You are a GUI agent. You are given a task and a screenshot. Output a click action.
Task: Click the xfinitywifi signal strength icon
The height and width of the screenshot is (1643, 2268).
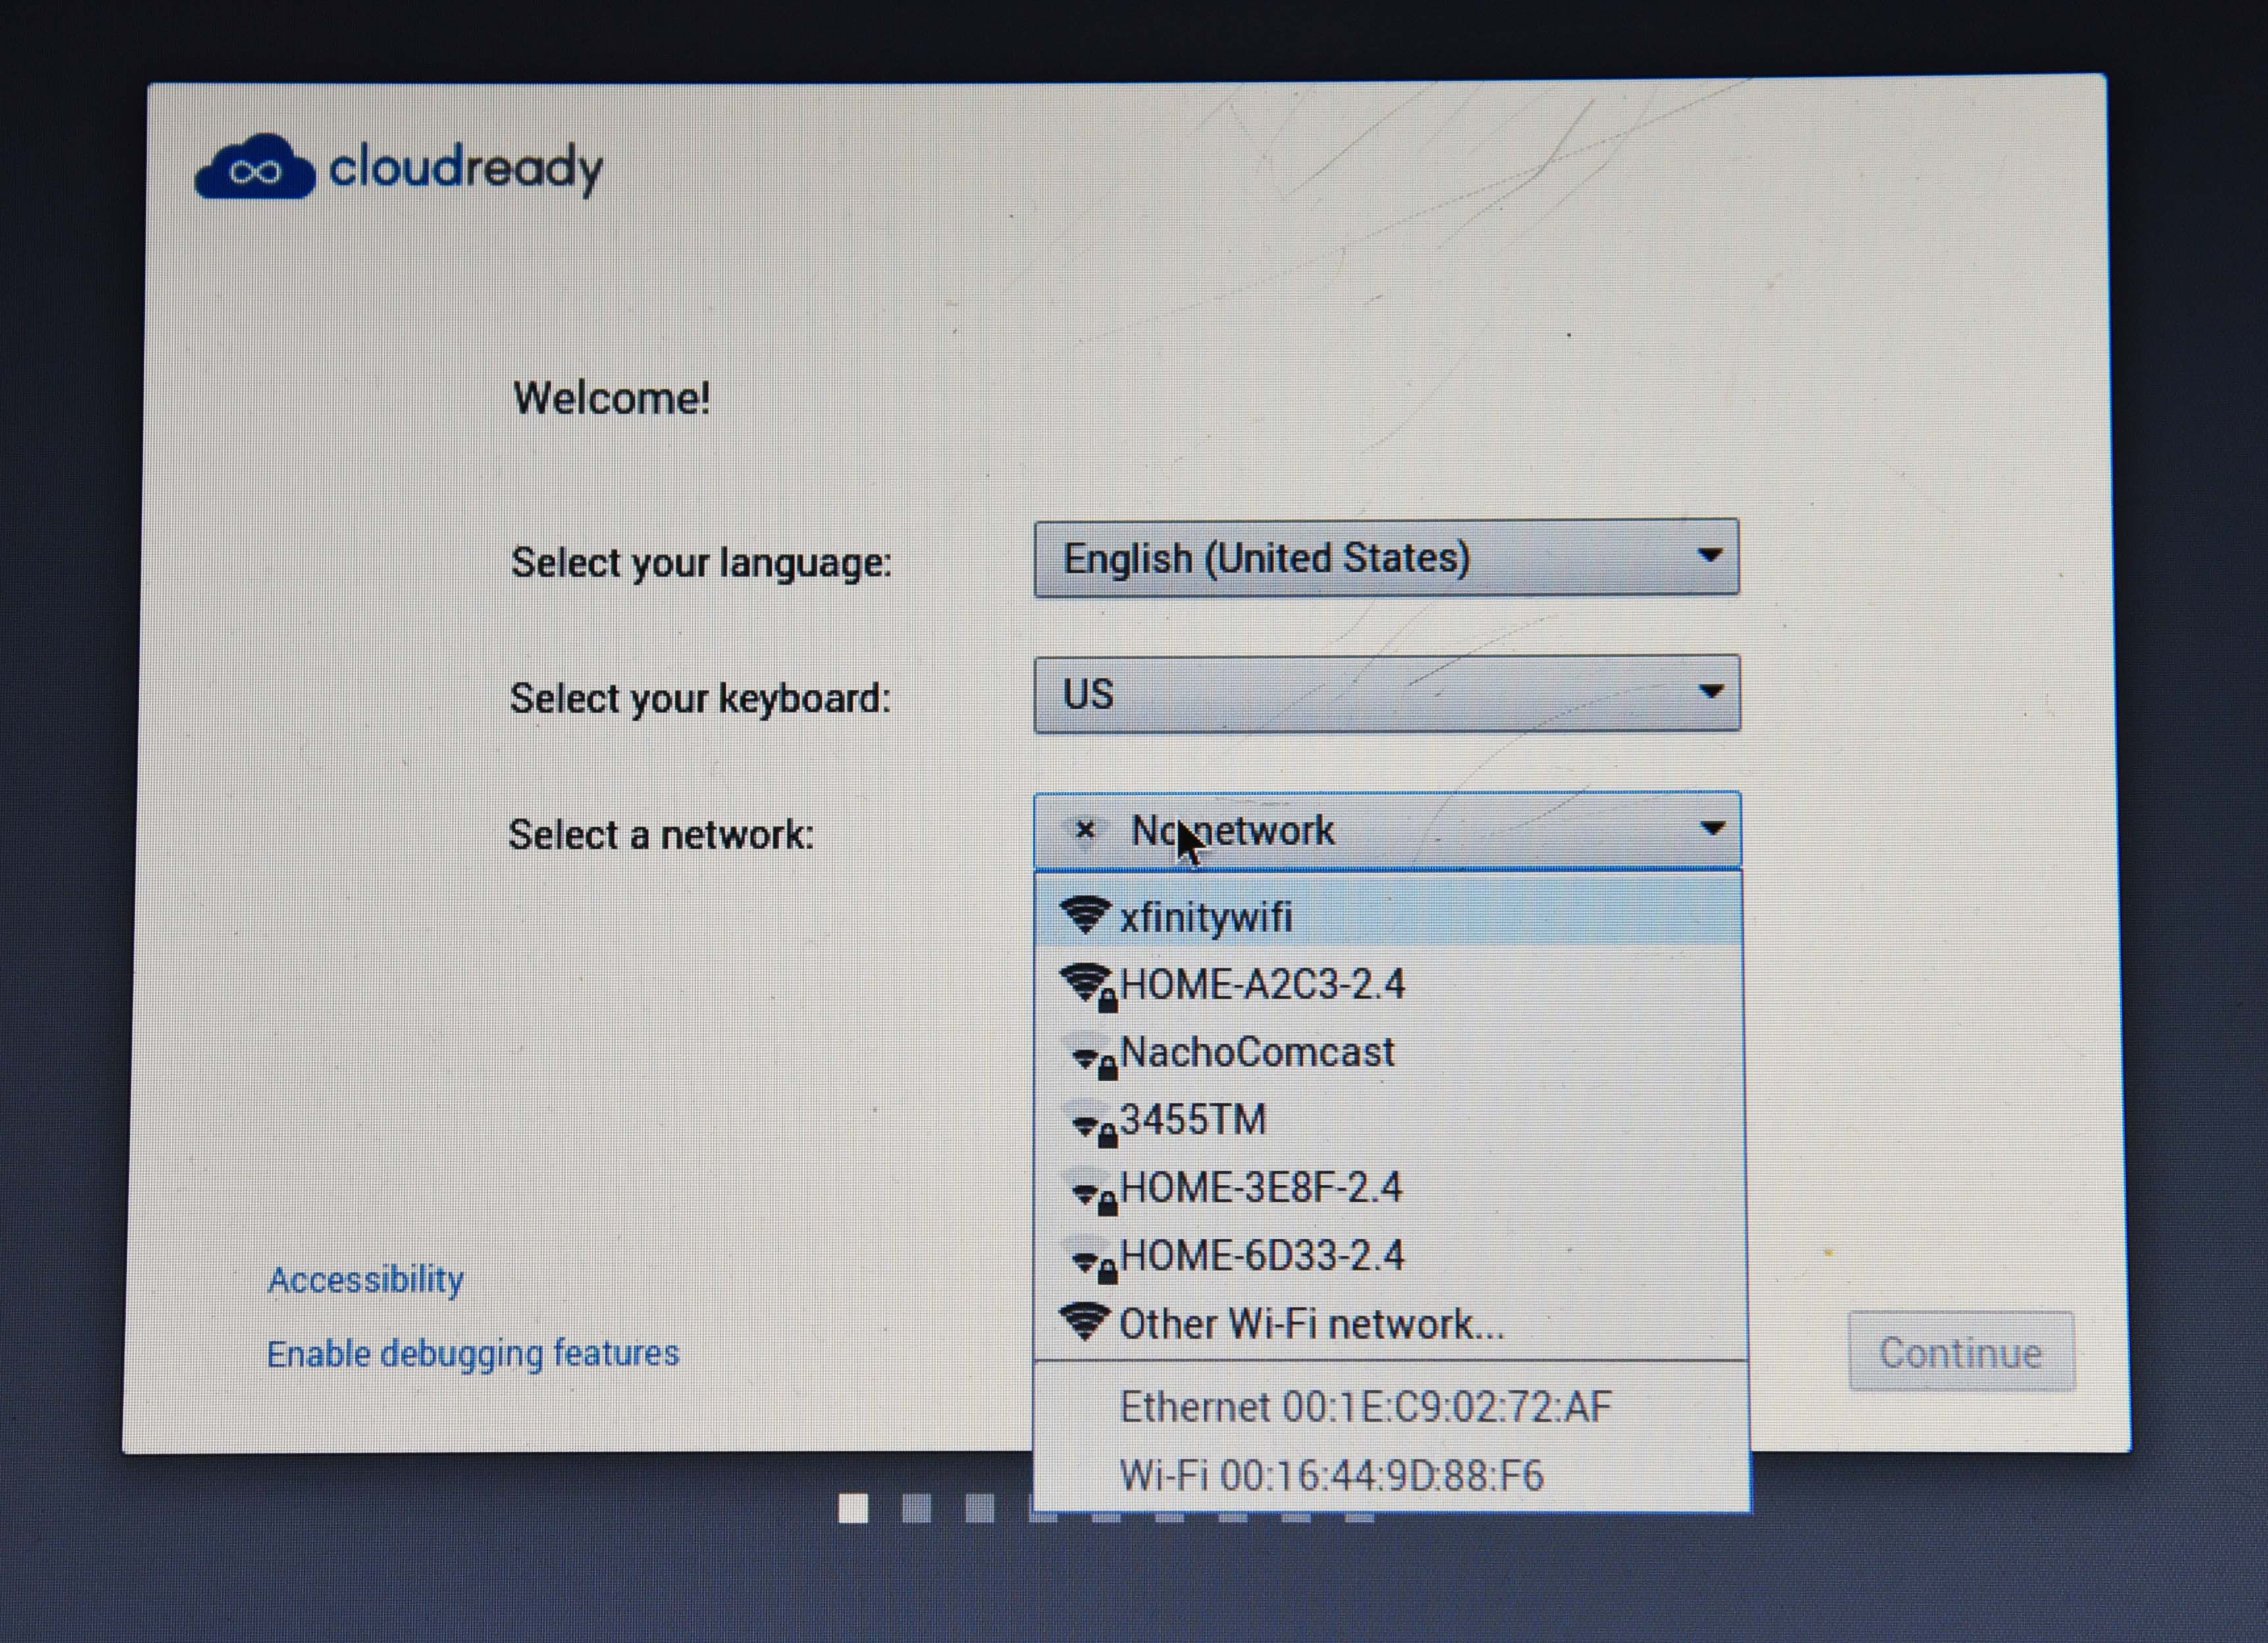click(x=1085, y=915)
